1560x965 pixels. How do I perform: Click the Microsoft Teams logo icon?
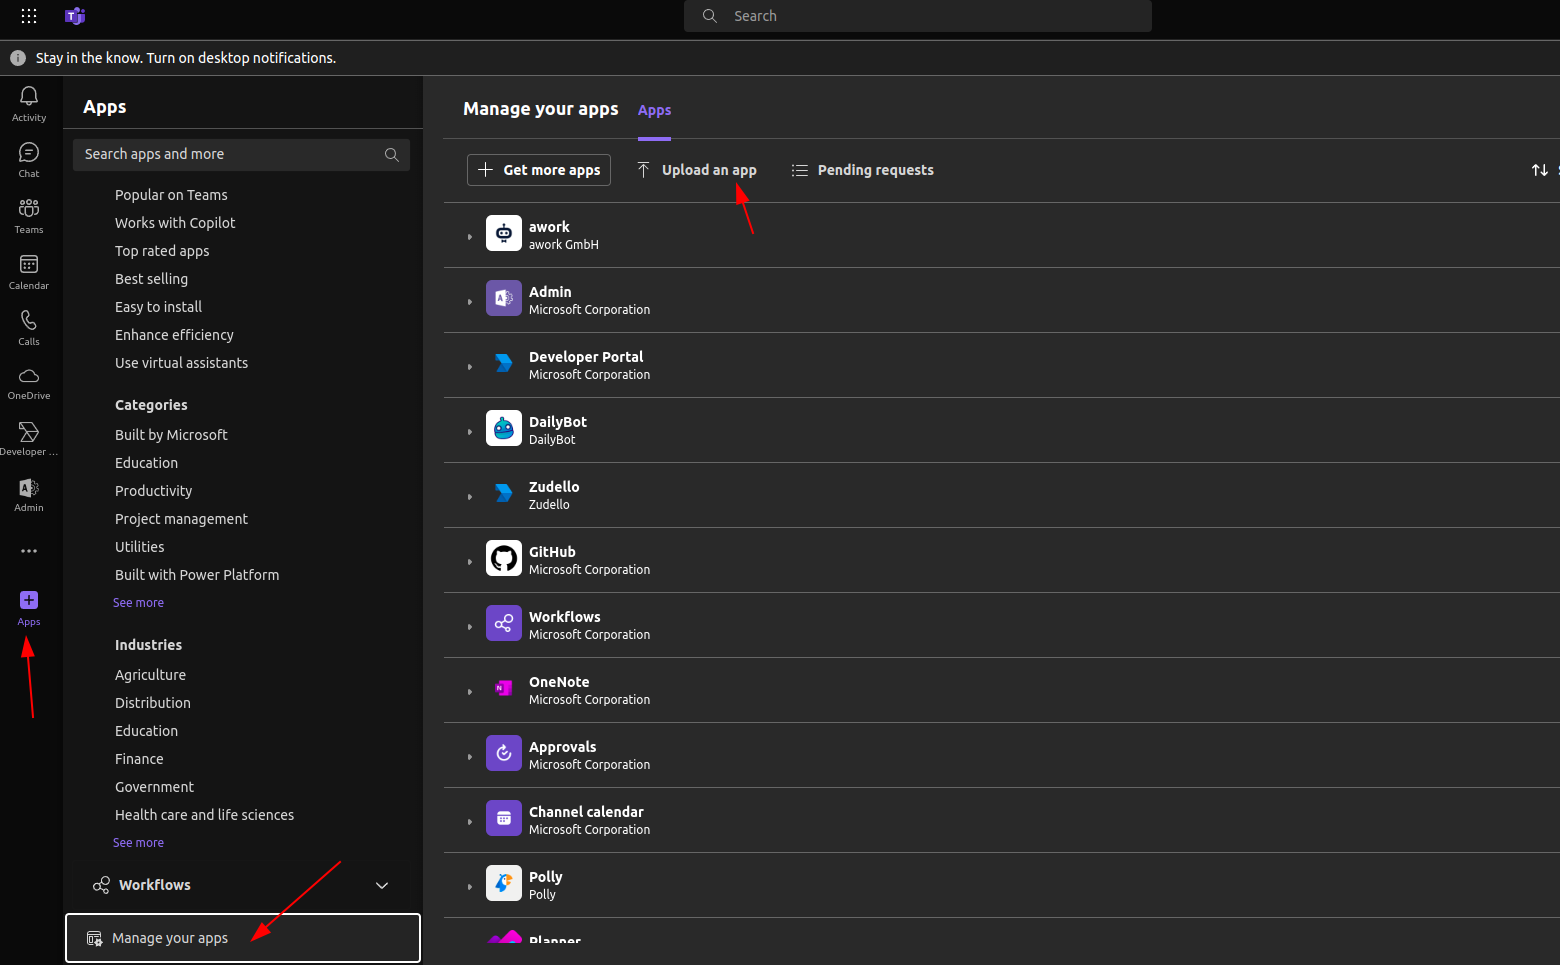coord(75,16)
